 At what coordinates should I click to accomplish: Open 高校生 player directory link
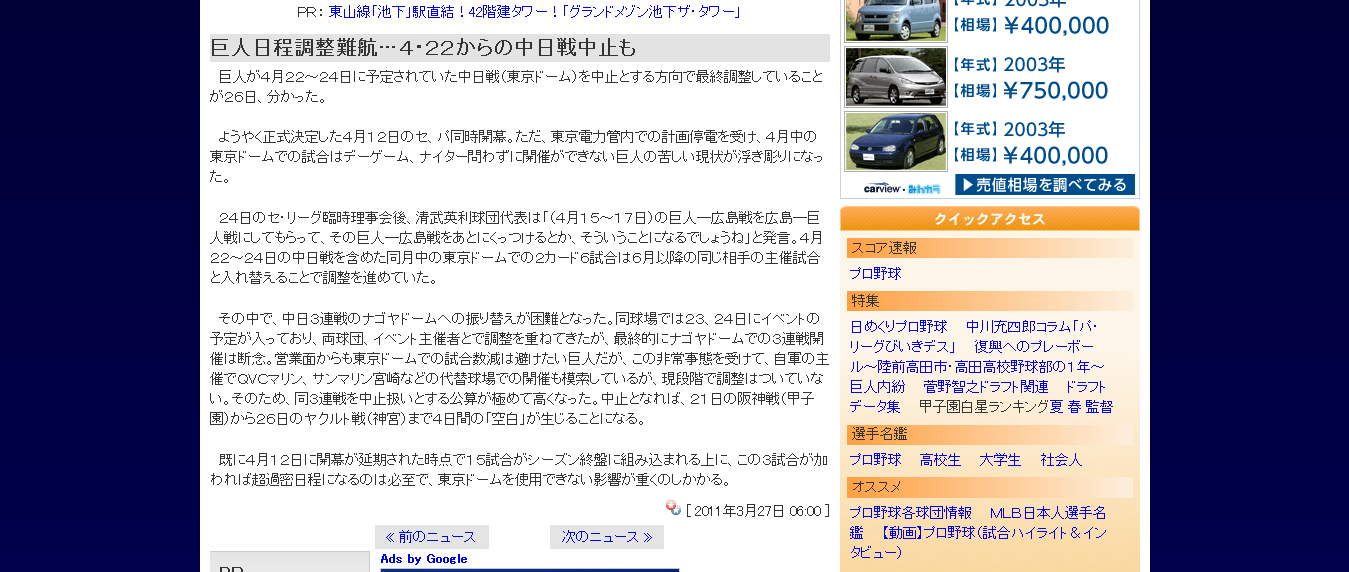940,460
